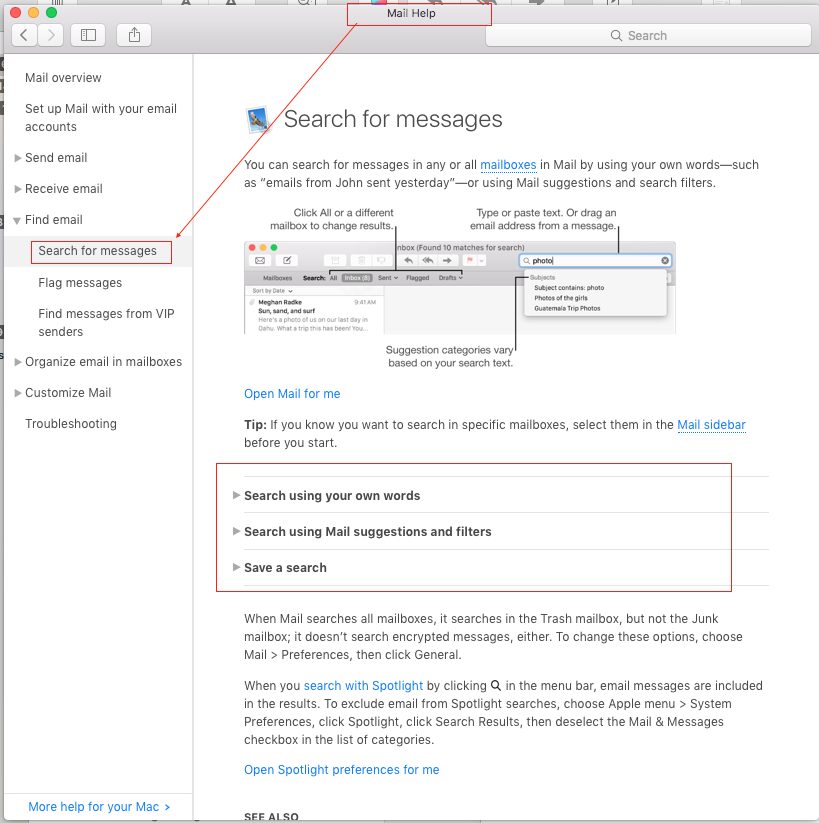
Task: Click the Share icon in the Help window toolbar
Action: [133, 34]
